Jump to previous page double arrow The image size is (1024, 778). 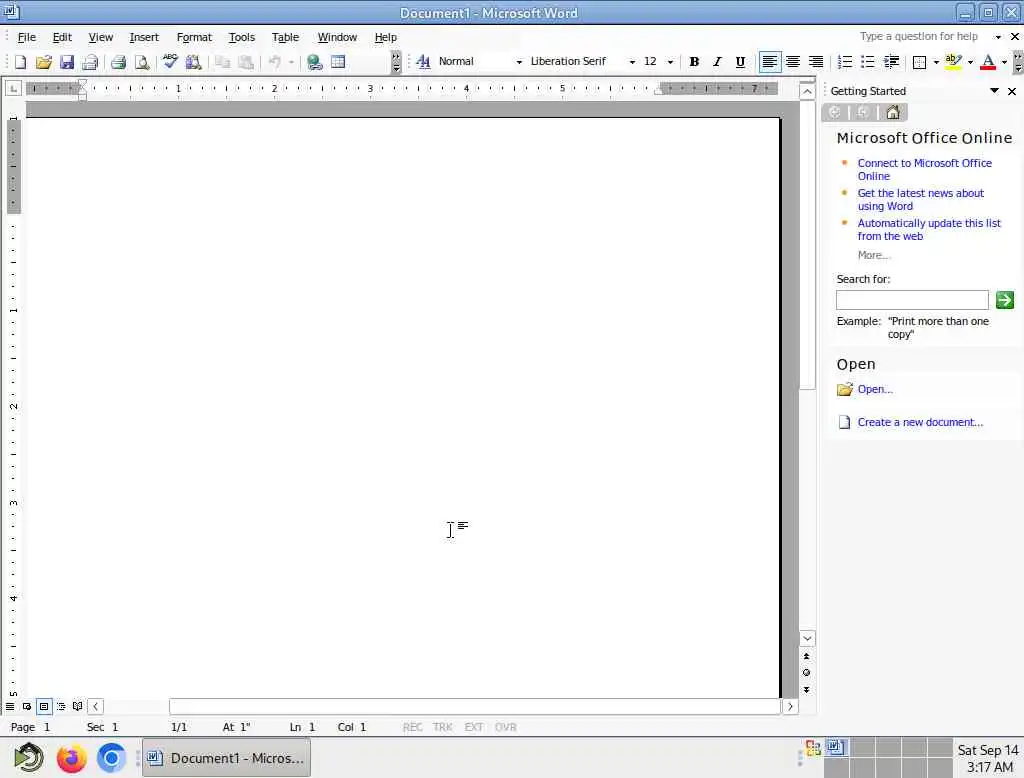(x=807, y=656)
